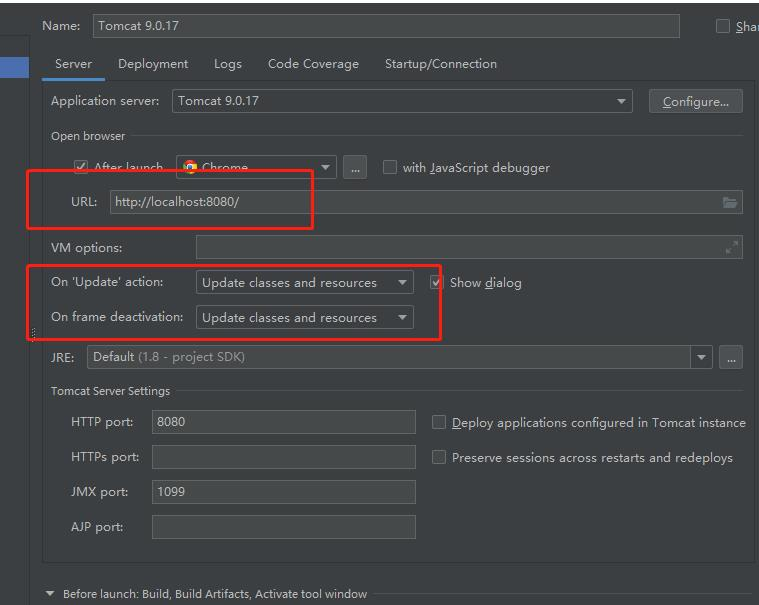Screen dimensions: 759x605
Task: Switch to the Server tab
Action: [74, 64]
